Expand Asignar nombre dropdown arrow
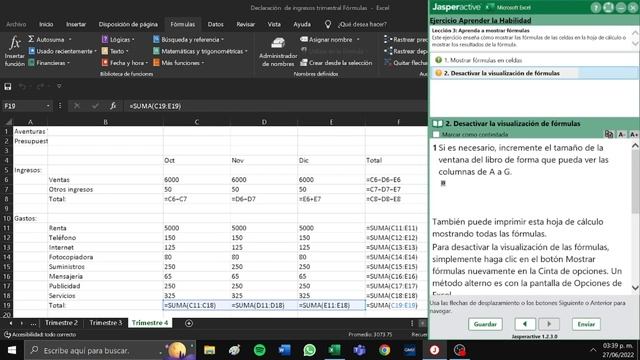This screenshot has width=640, height=360. pyautogui.click(x=358, y=40)
